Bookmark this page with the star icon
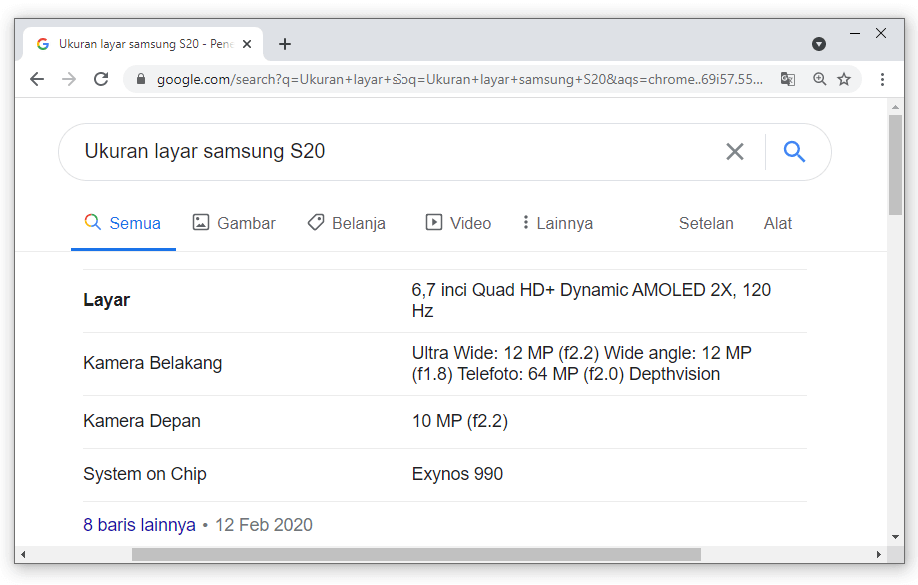Image resolution: width=918 pixels, height=585 pixels. tap(844, 79)
